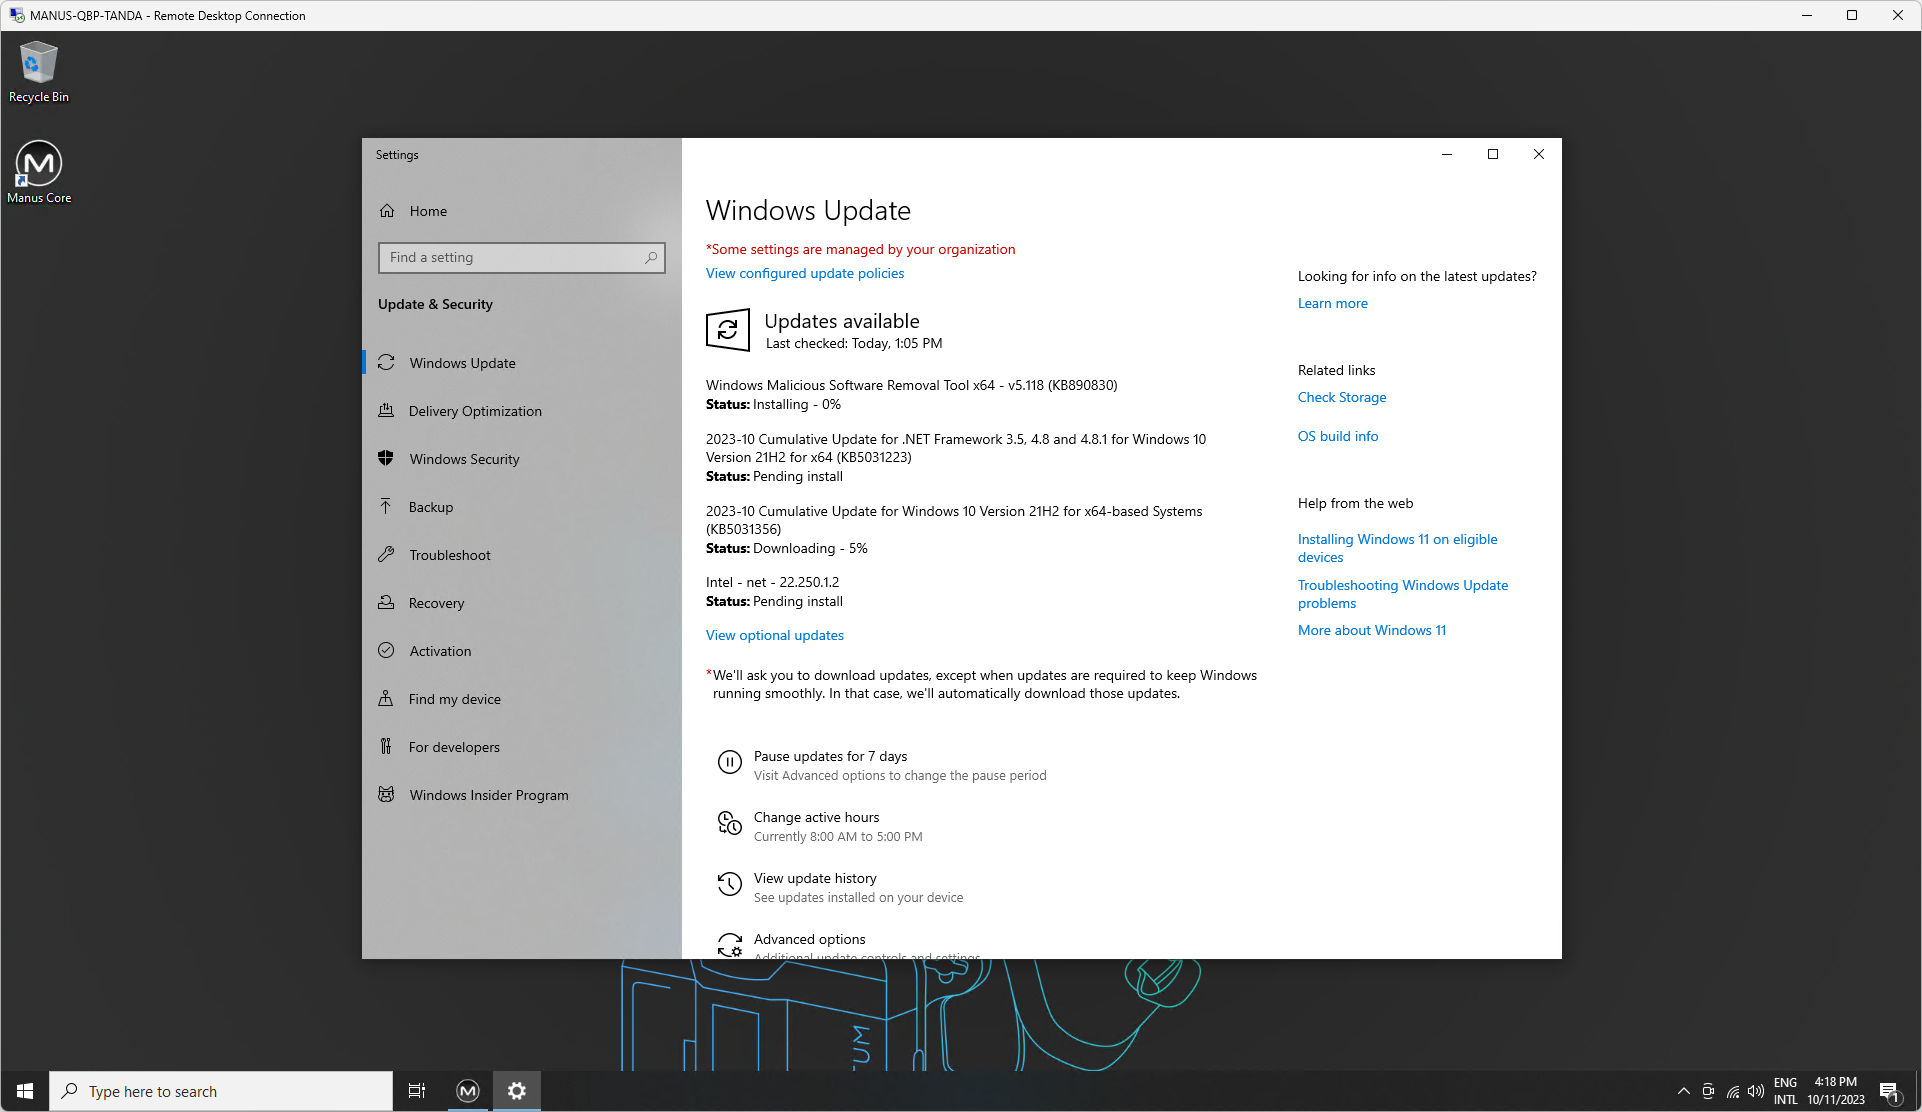This screenshot has height=1112, width=1922.
Task: Click the Windows Update refresh icon
Action: click(x=727, y=330)
